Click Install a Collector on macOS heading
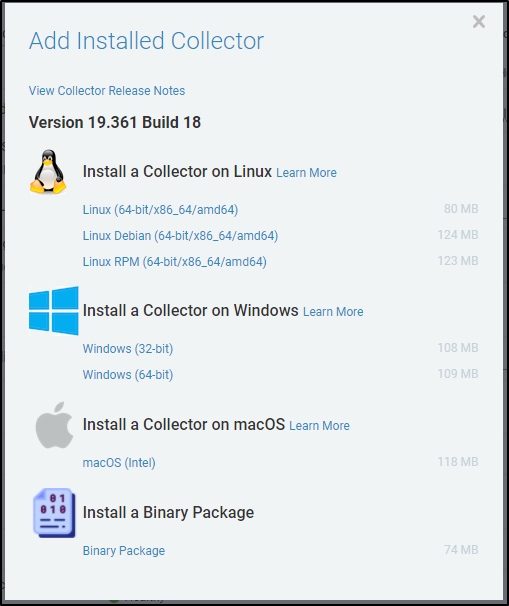 184,425
